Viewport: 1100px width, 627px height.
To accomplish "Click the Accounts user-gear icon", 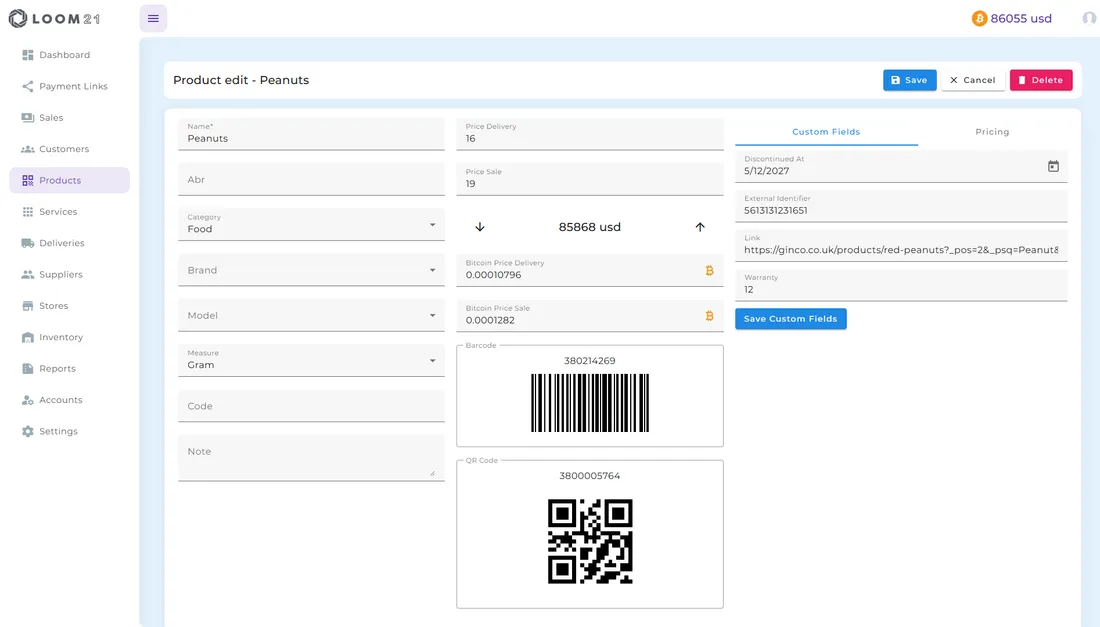I will (28, 400).
